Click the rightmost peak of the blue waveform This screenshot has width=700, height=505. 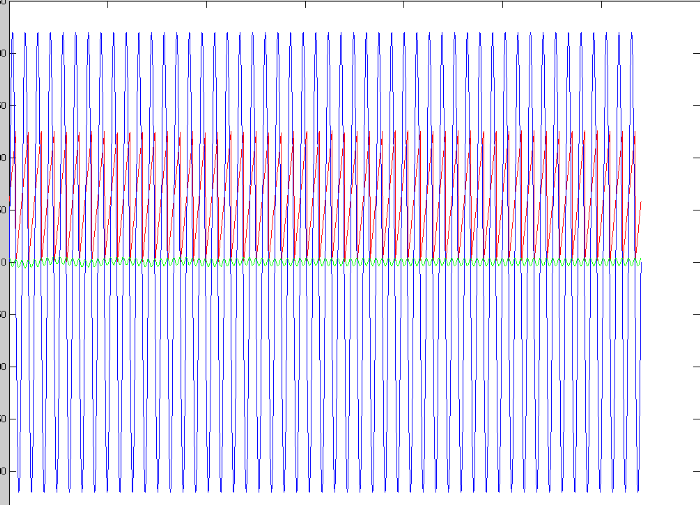(x=632, y=34)
